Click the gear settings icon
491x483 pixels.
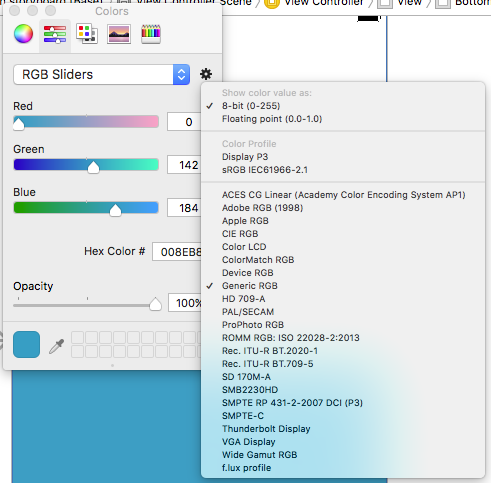coord(206,74)
